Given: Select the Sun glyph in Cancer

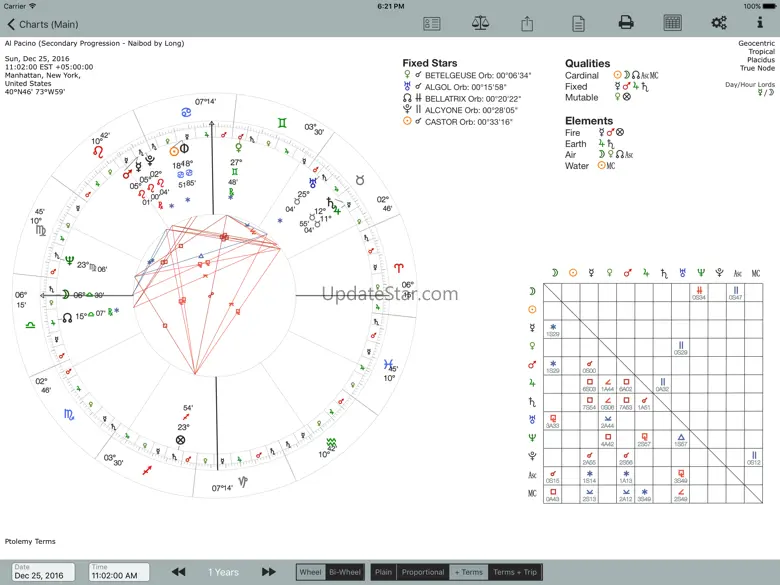Looking at the screenshot, I should coord(174,151).
